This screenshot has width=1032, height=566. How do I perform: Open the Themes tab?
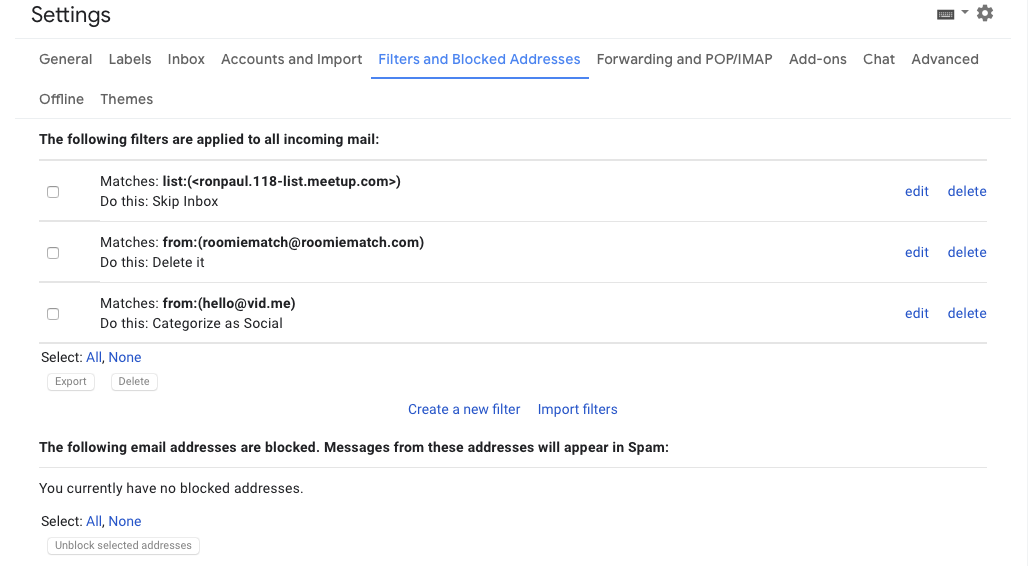pyautogui.click(x=126, y=99)
